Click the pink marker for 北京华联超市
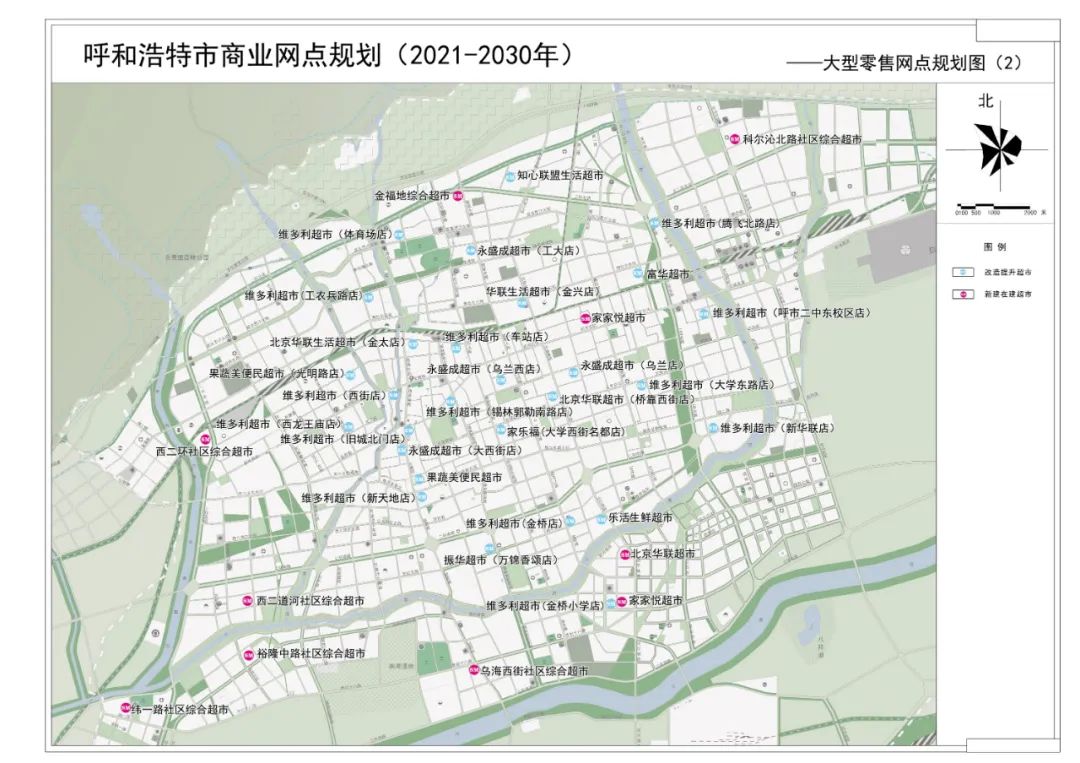 click(625, 554)
